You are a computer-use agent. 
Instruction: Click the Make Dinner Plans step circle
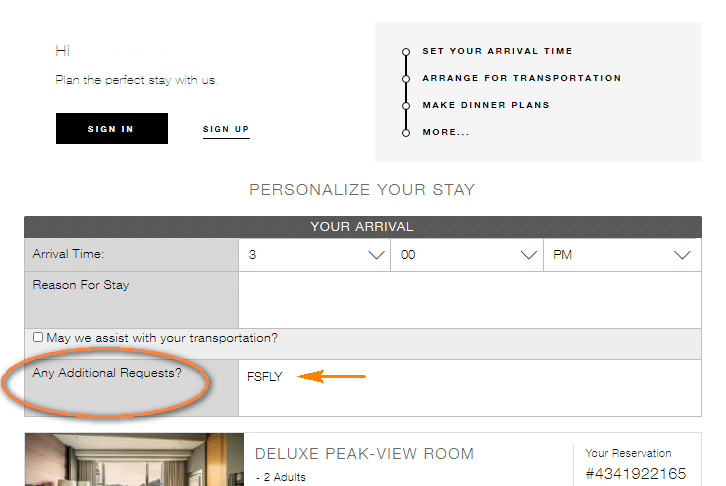pos(406,106)
